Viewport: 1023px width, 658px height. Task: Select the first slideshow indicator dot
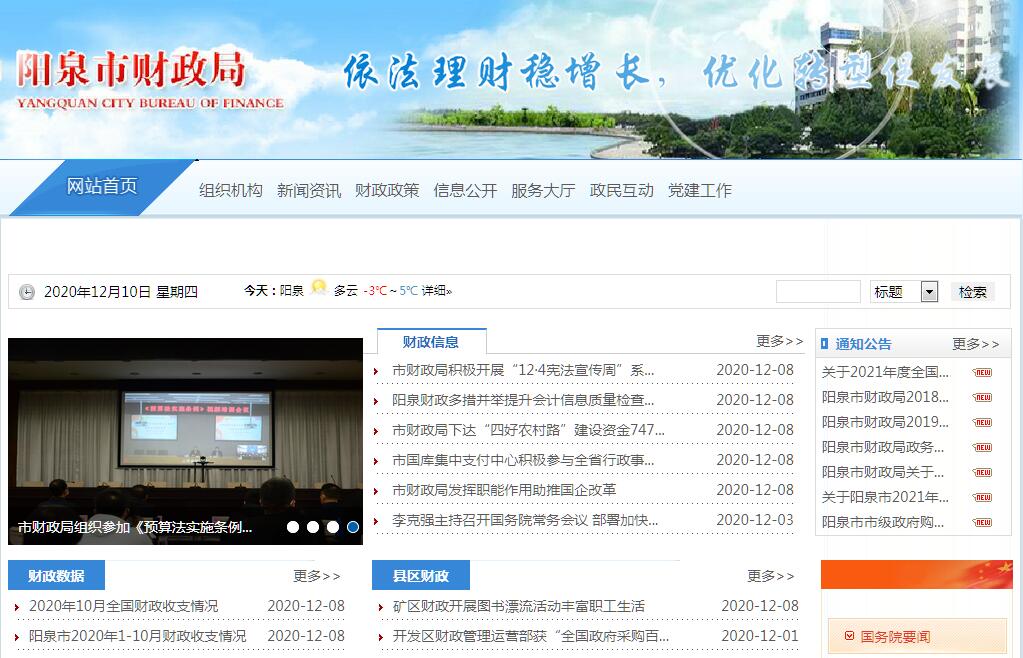coord(293,527)
